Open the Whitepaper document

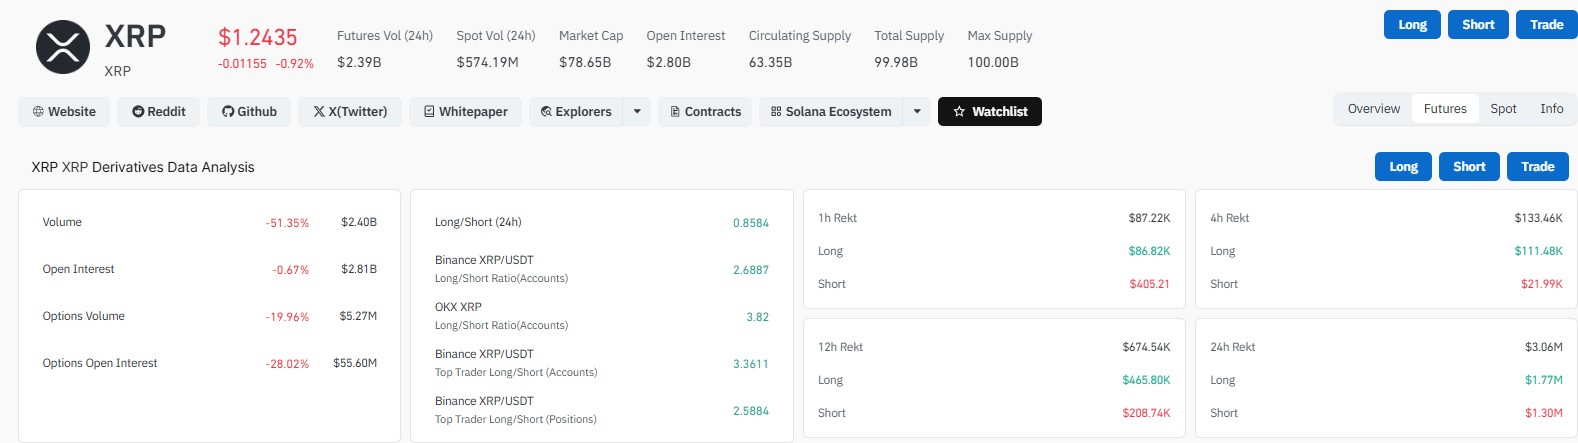(465, 112)
